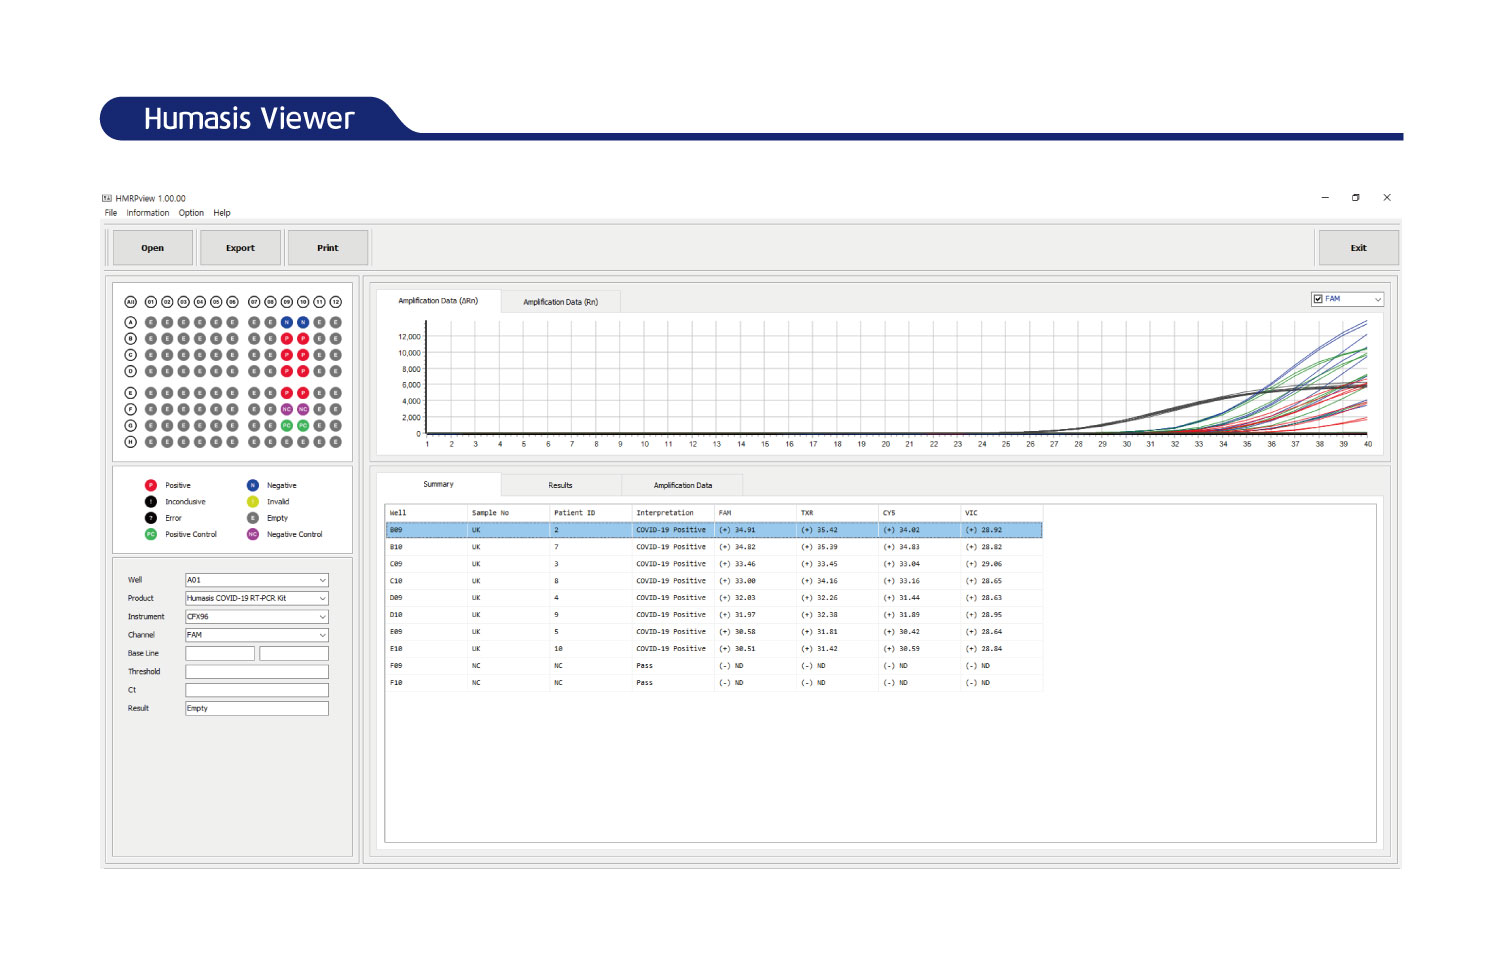Select the column 12 header circle
This screenshot has width=1500, height=966.
tap(336, 302)
